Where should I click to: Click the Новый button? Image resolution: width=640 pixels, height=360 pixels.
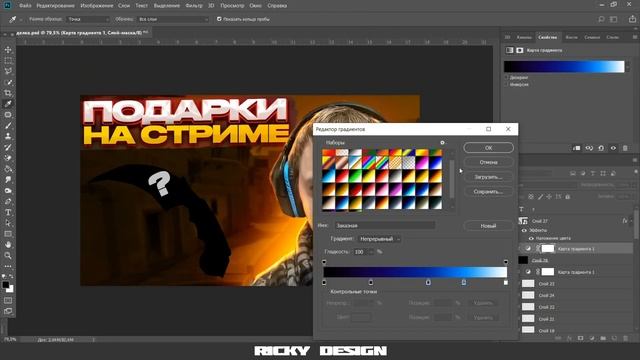(489, 226)
